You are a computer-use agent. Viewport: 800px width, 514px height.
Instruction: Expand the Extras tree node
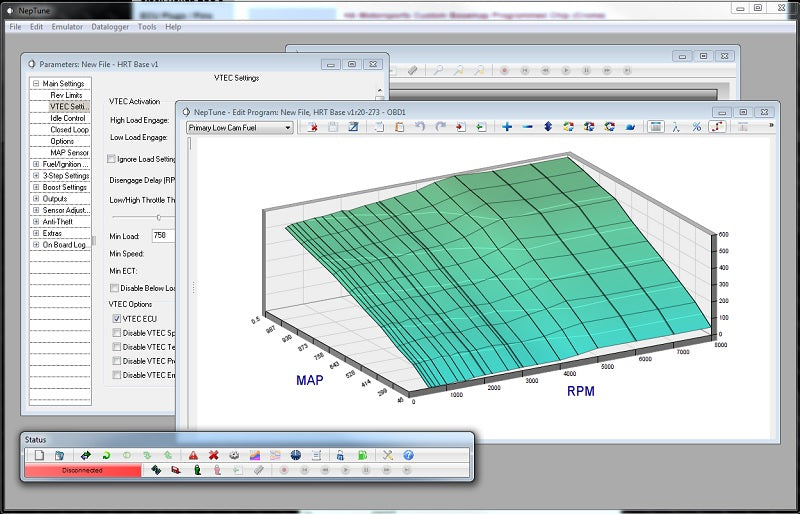click(36, 233)
